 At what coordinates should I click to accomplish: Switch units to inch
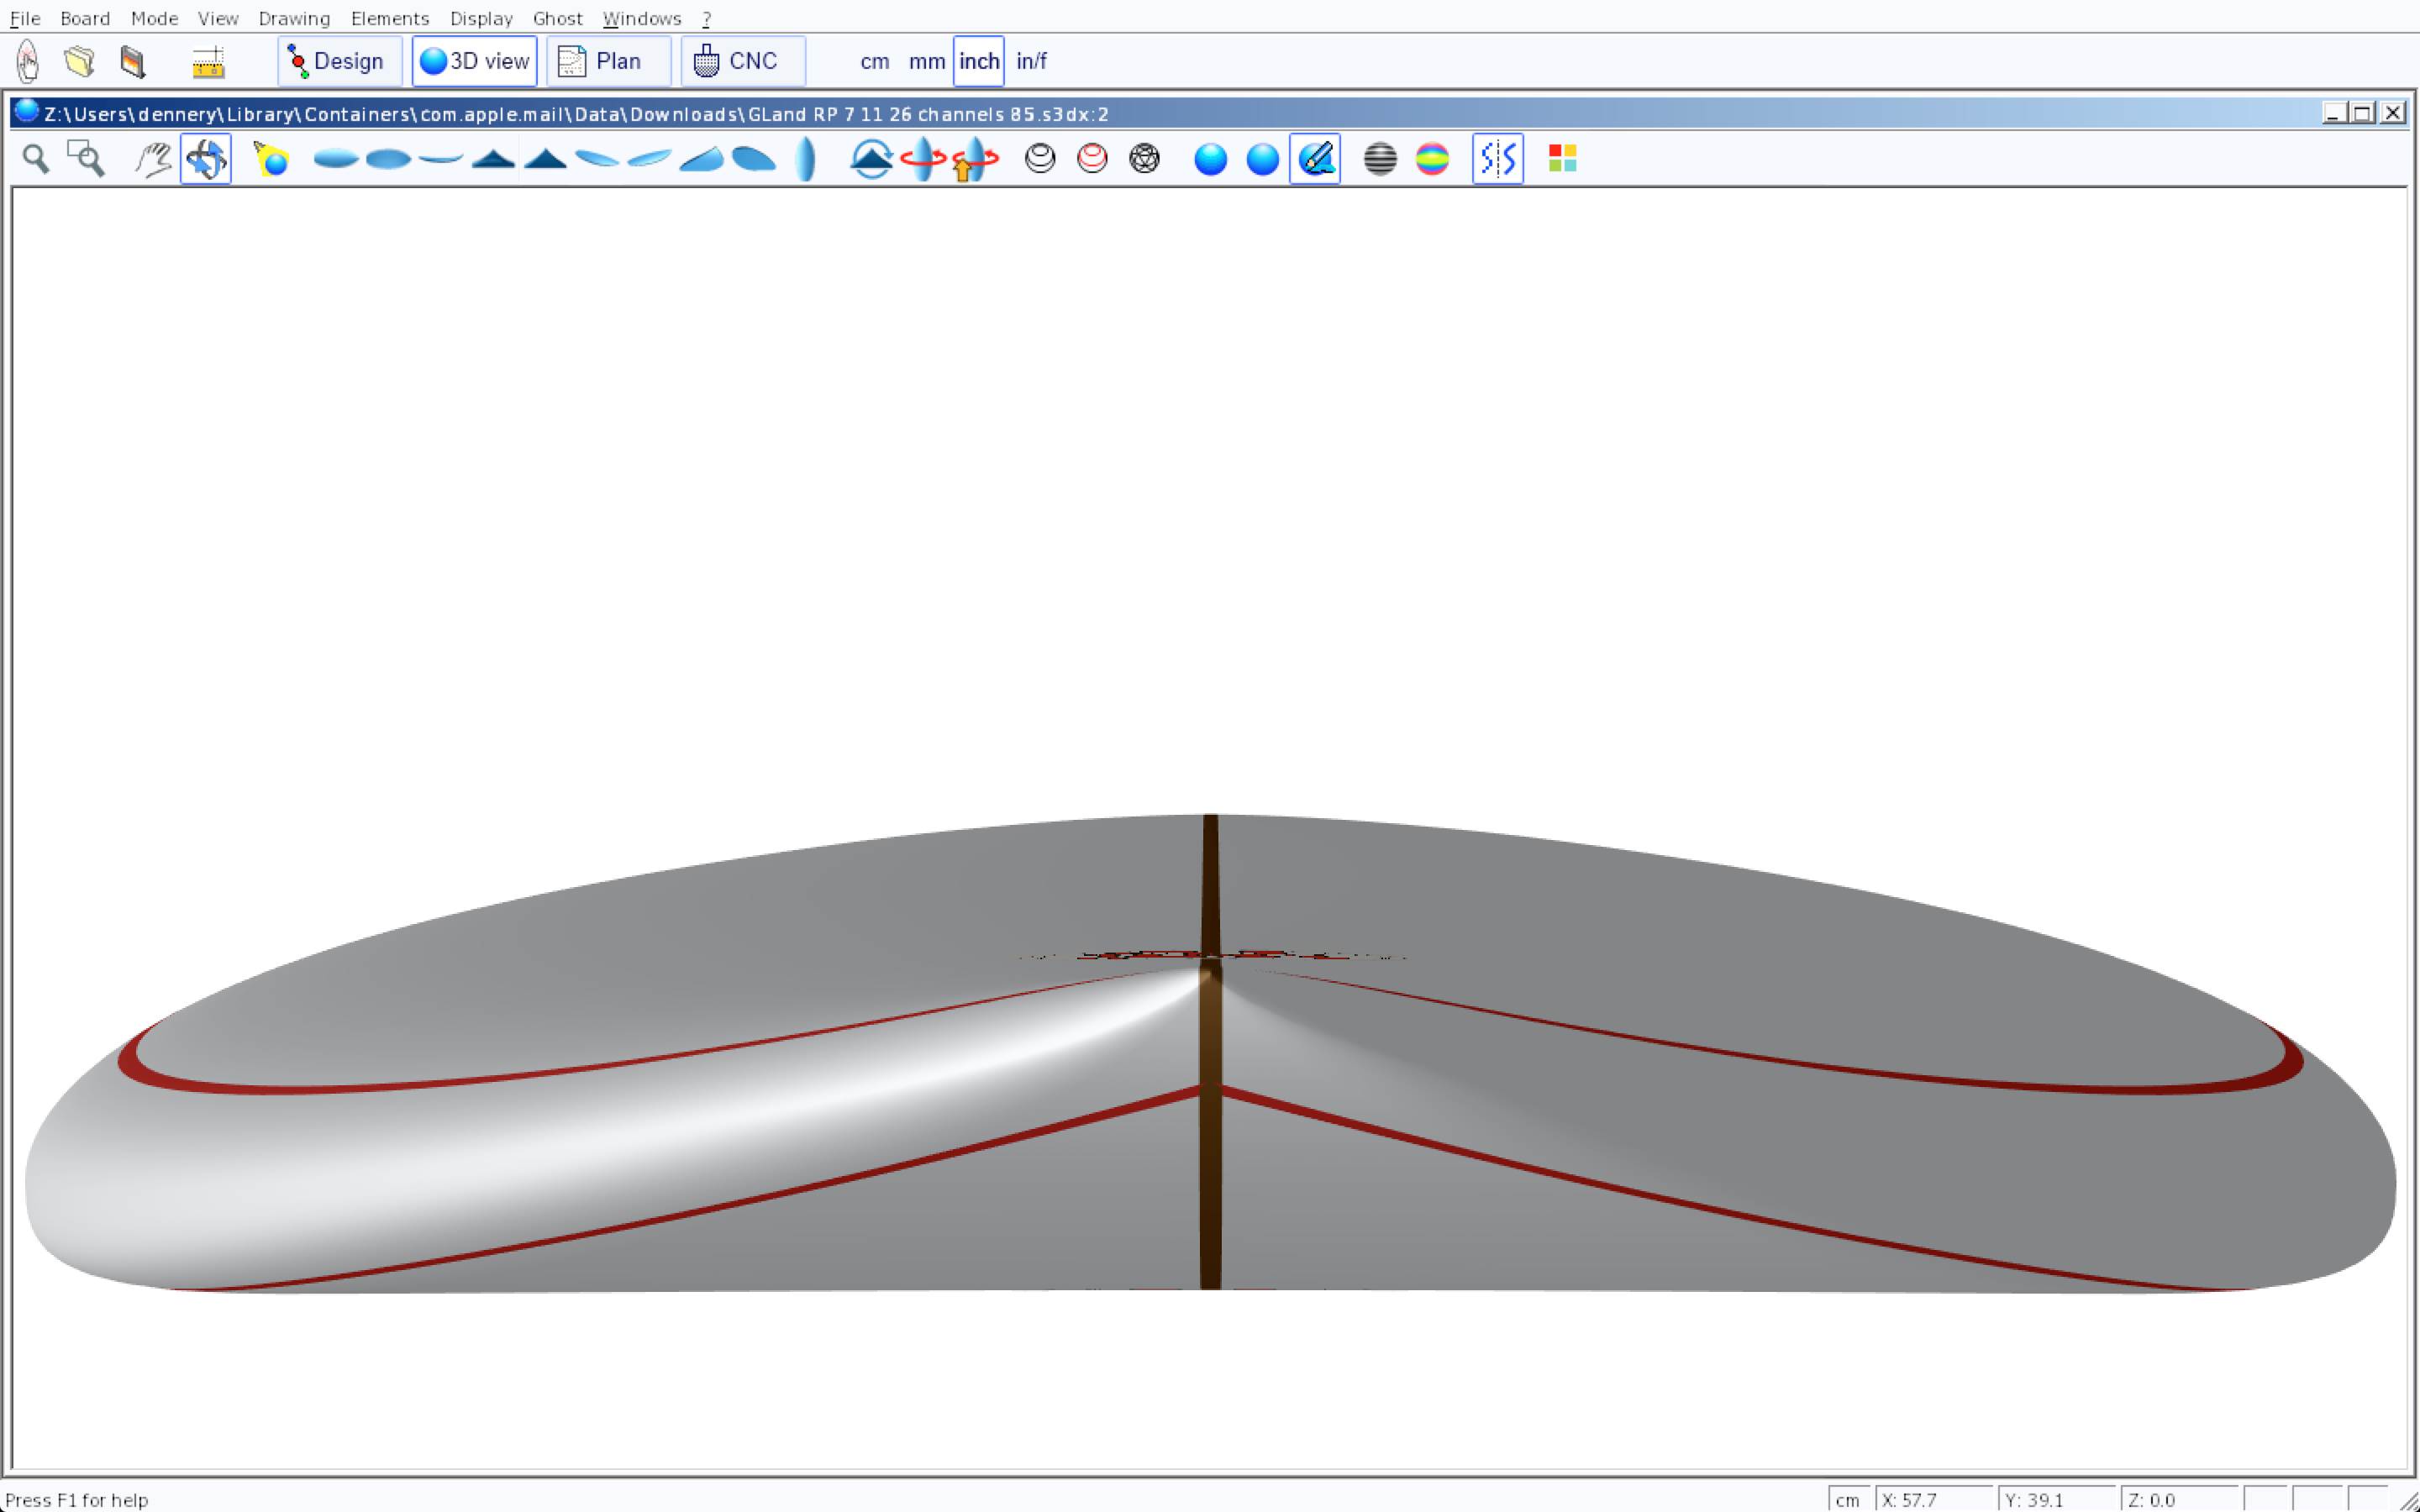pos(978,61)
